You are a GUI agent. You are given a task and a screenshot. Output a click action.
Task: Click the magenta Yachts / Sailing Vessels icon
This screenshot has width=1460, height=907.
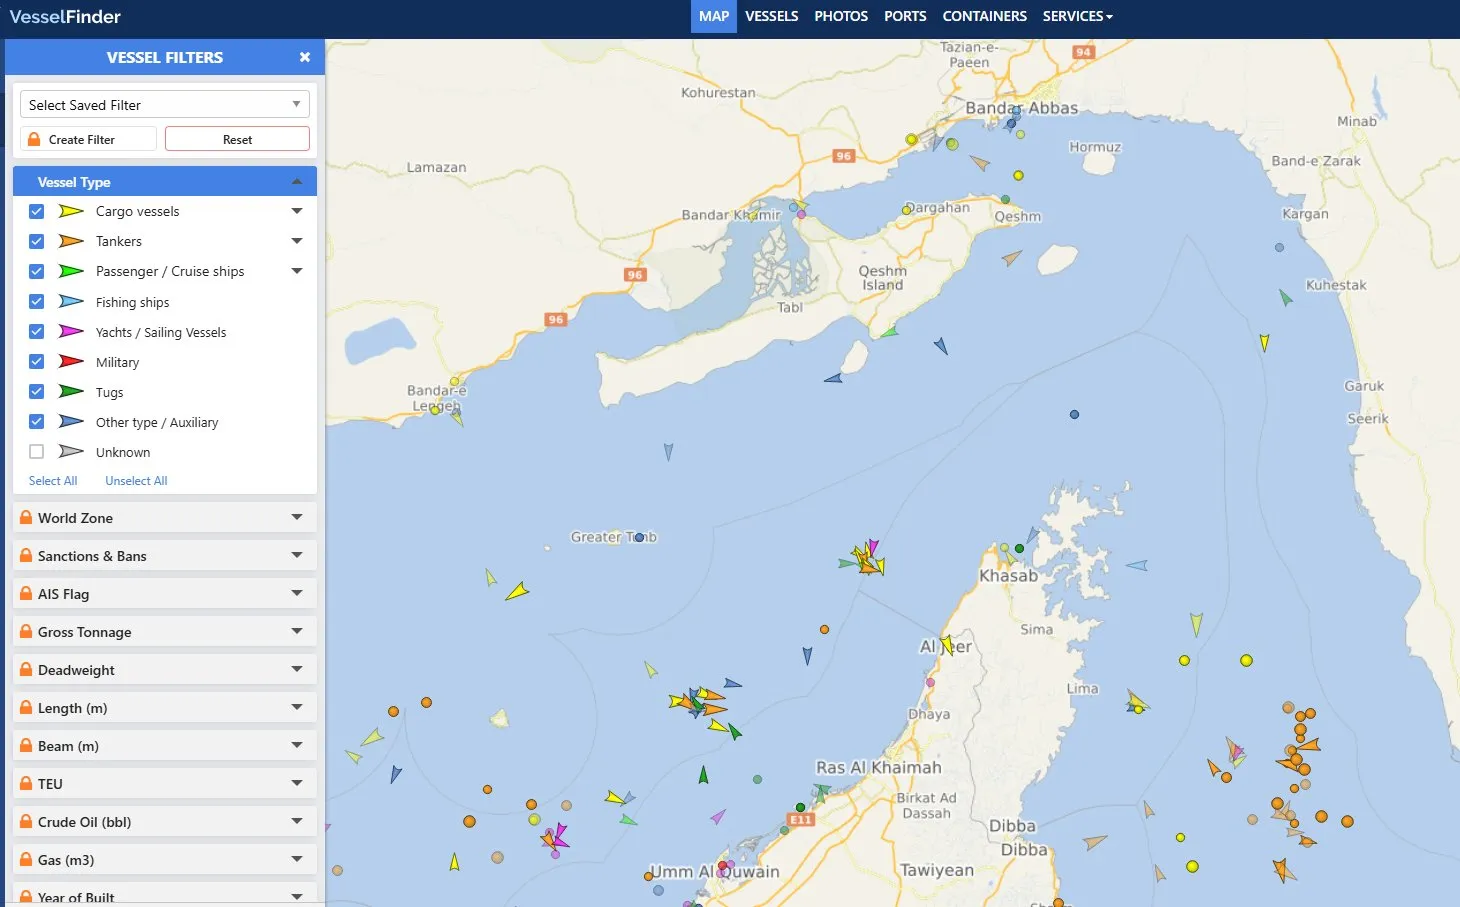coord(69,331)
